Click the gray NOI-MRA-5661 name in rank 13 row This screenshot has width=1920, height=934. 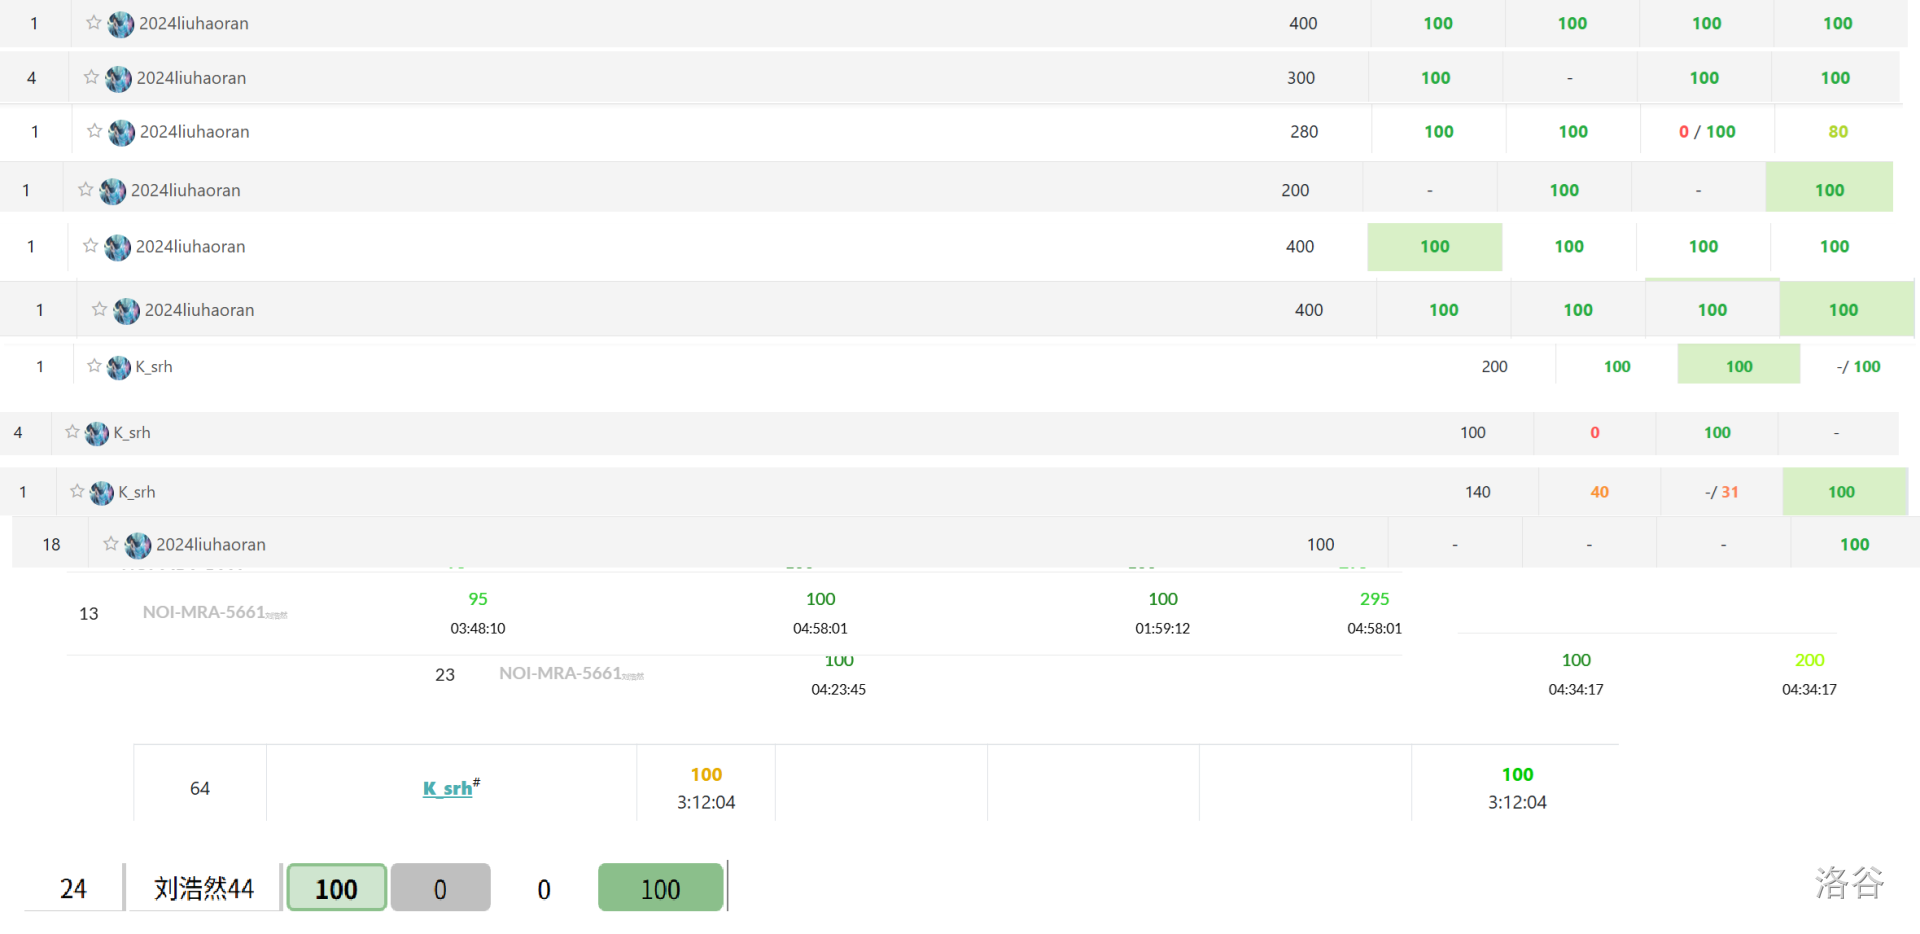coord(204,612)
